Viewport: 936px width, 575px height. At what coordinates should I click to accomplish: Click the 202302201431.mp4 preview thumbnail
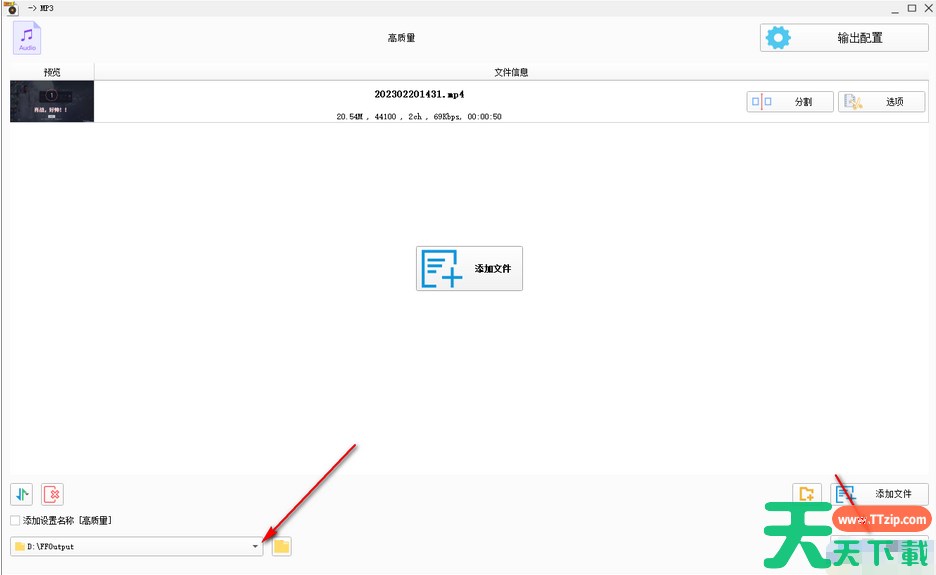(x=52, y=101)
